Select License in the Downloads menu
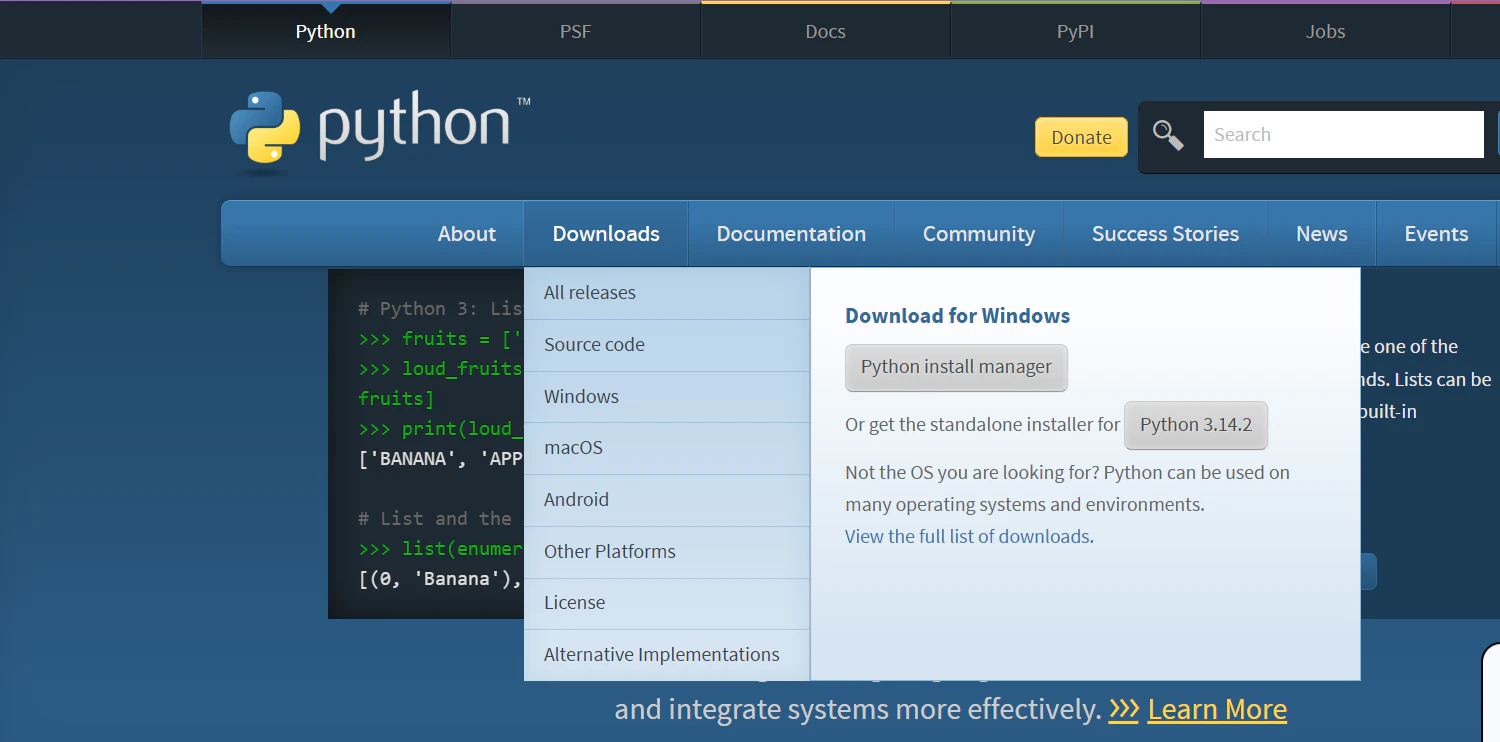Viewport: 1500px width, 742px height. (x=667, y=603)
